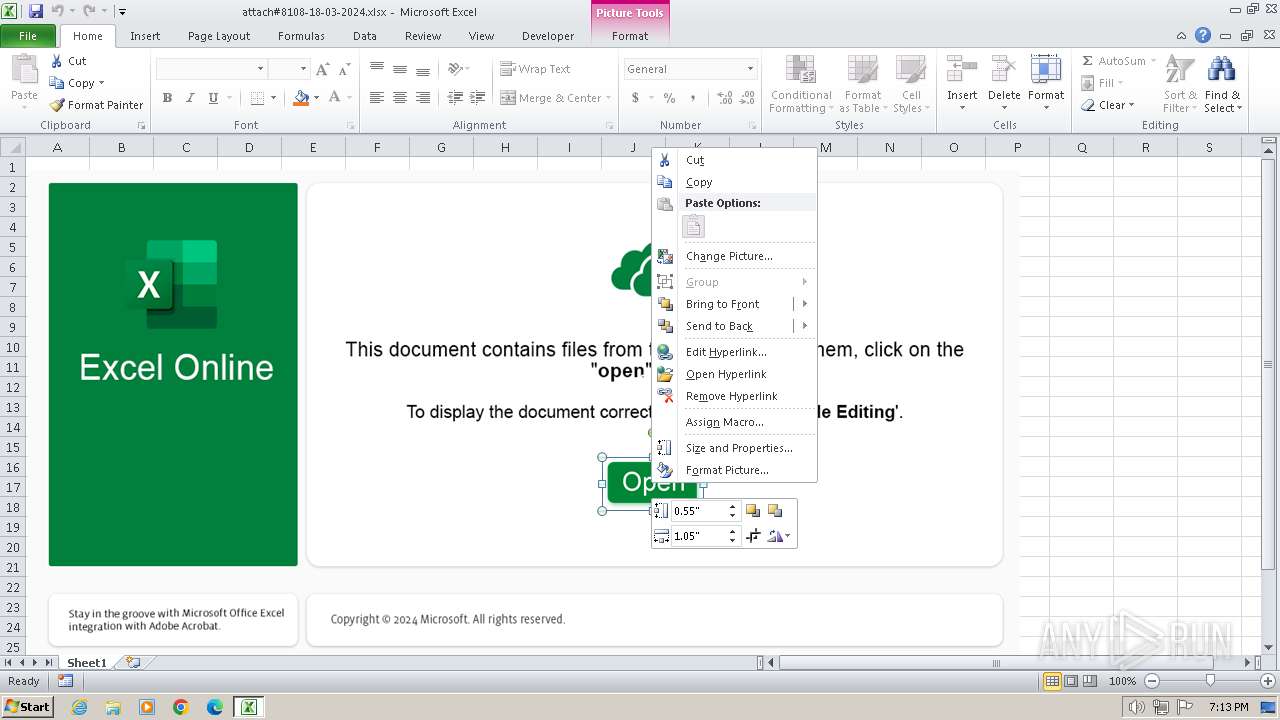Open the File tab
The image size is (1280, 720).
click(x=28, y=36)
